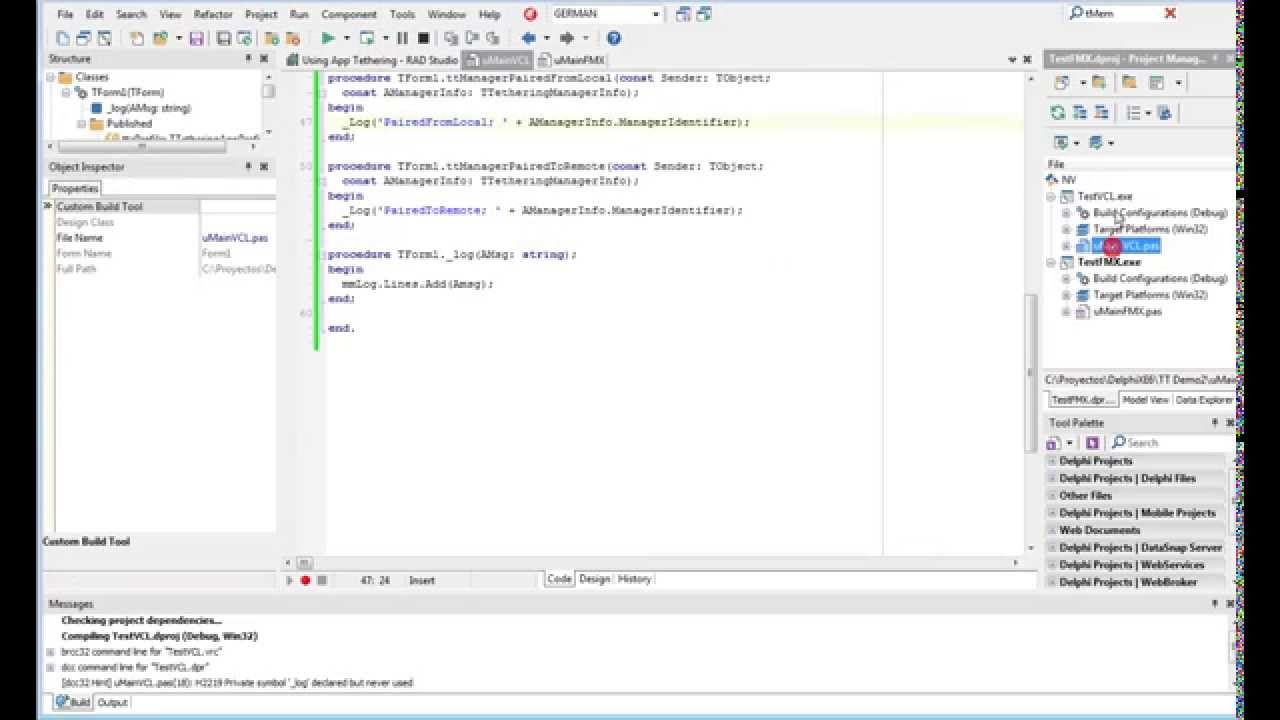Collapse the Classes node in Structure
Viewport: 1280px width, 720px height.
pos(51,77)
